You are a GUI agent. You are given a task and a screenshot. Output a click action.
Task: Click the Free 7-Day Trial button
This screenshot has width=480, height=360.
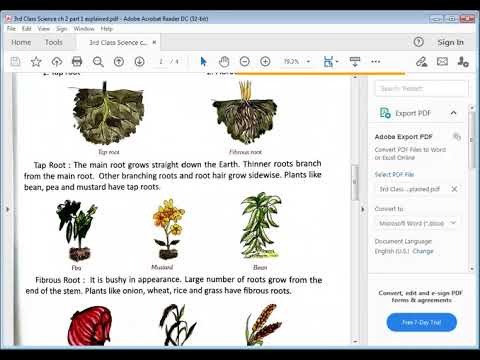(421, 322)
